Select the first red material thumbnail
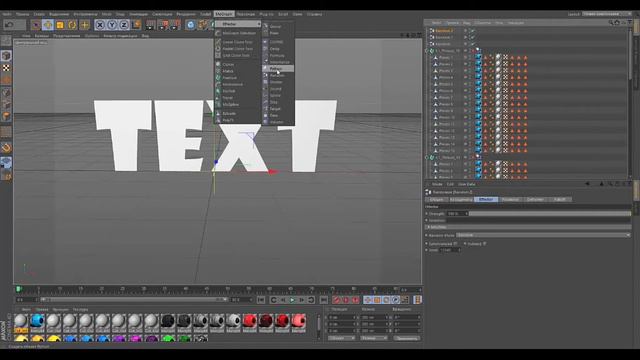 click(249, 321)
